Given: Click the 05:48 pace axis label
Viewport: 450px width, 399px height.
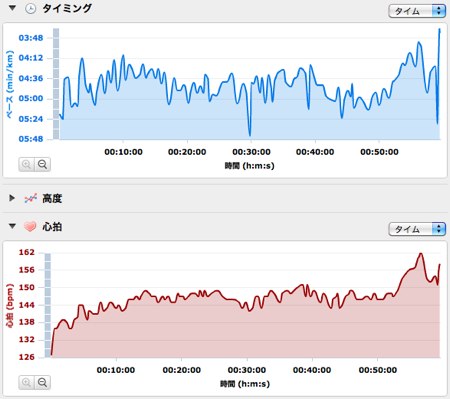Looking at the screenshot, I should [x=31, y=139].
